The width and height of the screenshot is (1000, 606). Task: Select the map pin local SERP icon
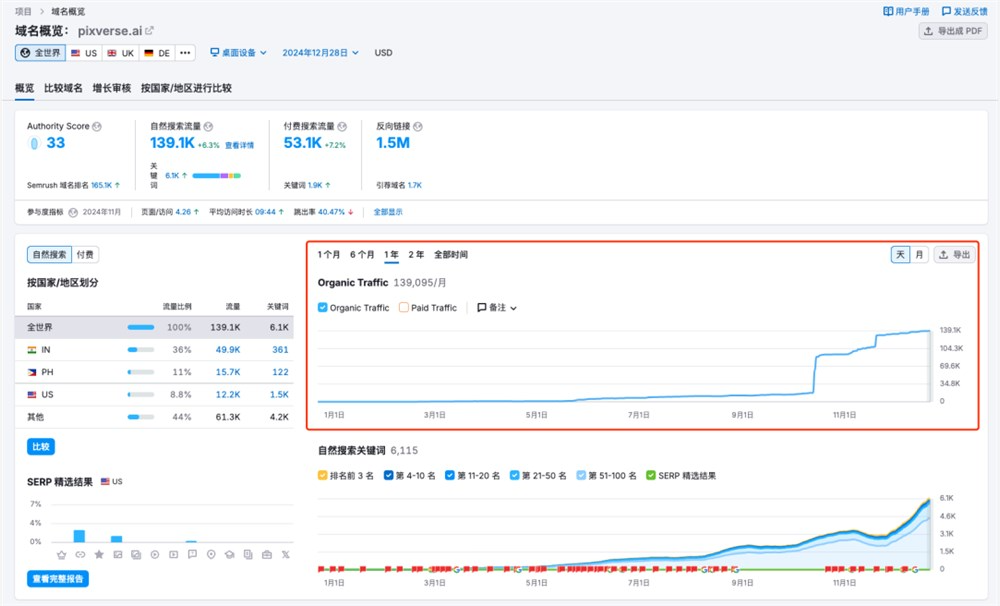coord(211,555)
